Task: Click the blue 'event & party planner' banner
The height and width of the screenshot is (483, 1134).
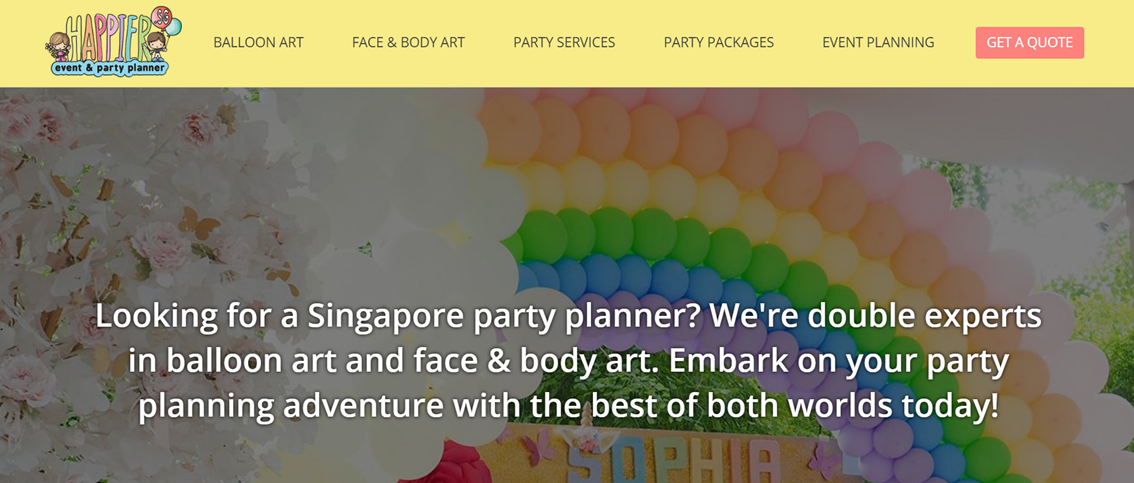Action: (110, 68)
